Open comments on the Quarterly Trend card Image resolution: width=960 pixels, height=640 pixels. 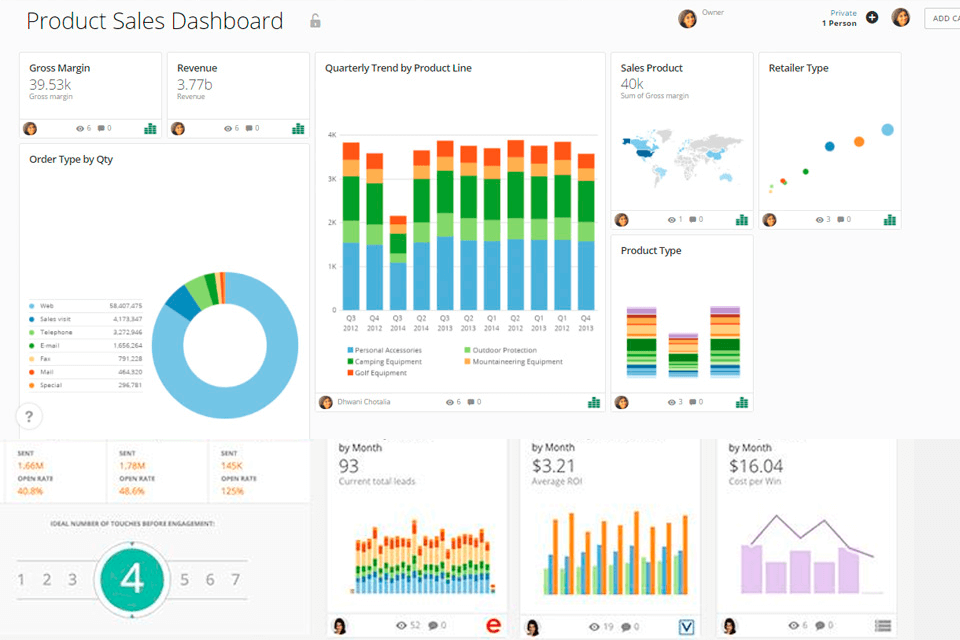[x=470, y=403]
